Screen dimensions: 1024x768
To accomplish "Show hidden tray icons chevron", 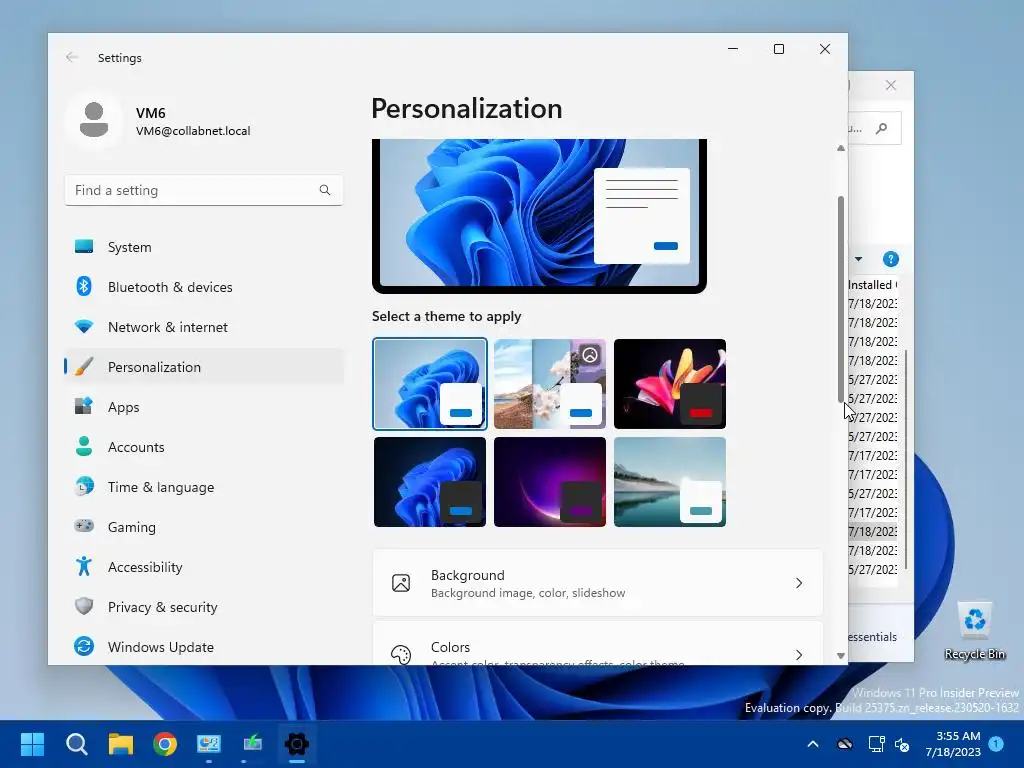I will (813, 744).
